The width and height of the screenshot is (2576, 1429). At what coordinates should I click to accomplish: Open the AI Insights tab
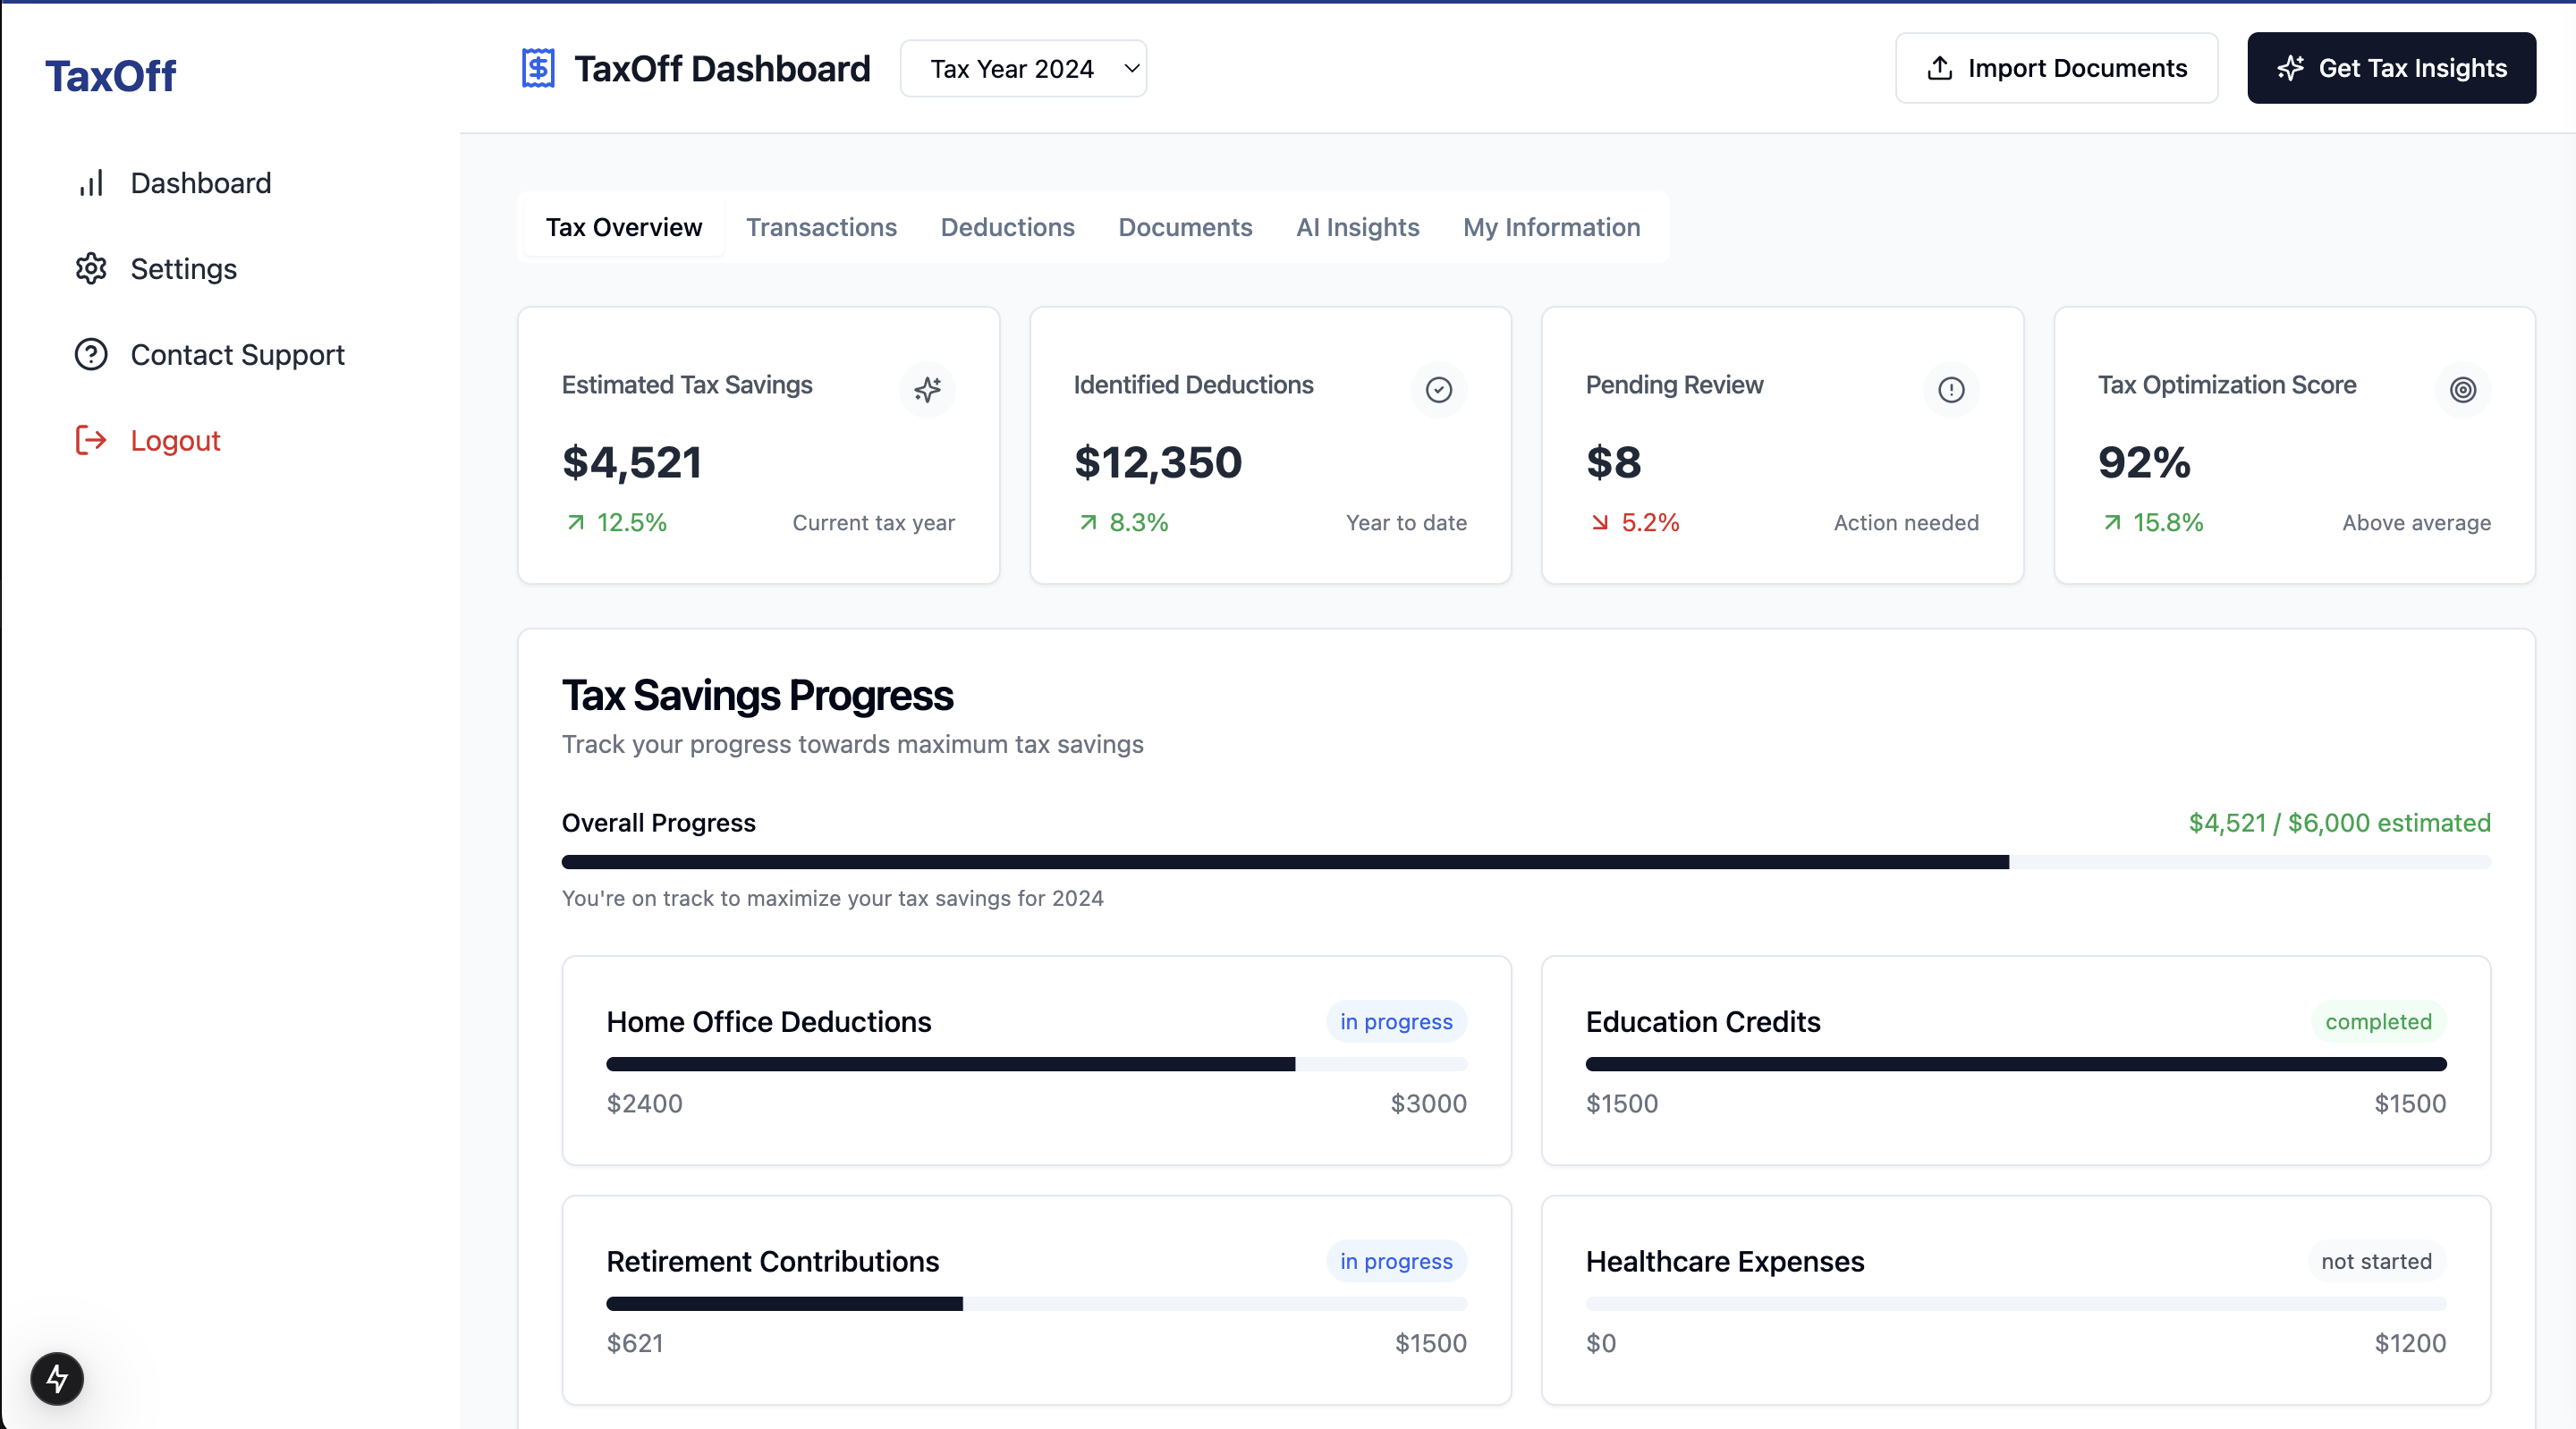1357,227
